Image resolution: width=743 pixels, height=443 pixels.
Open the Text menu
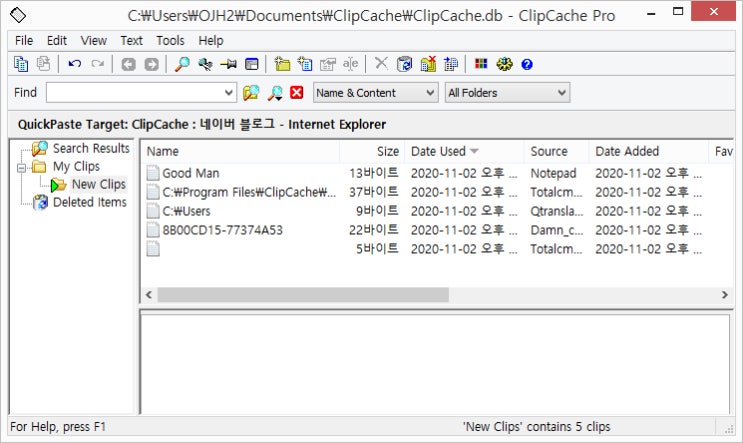(x=131, y=41)
